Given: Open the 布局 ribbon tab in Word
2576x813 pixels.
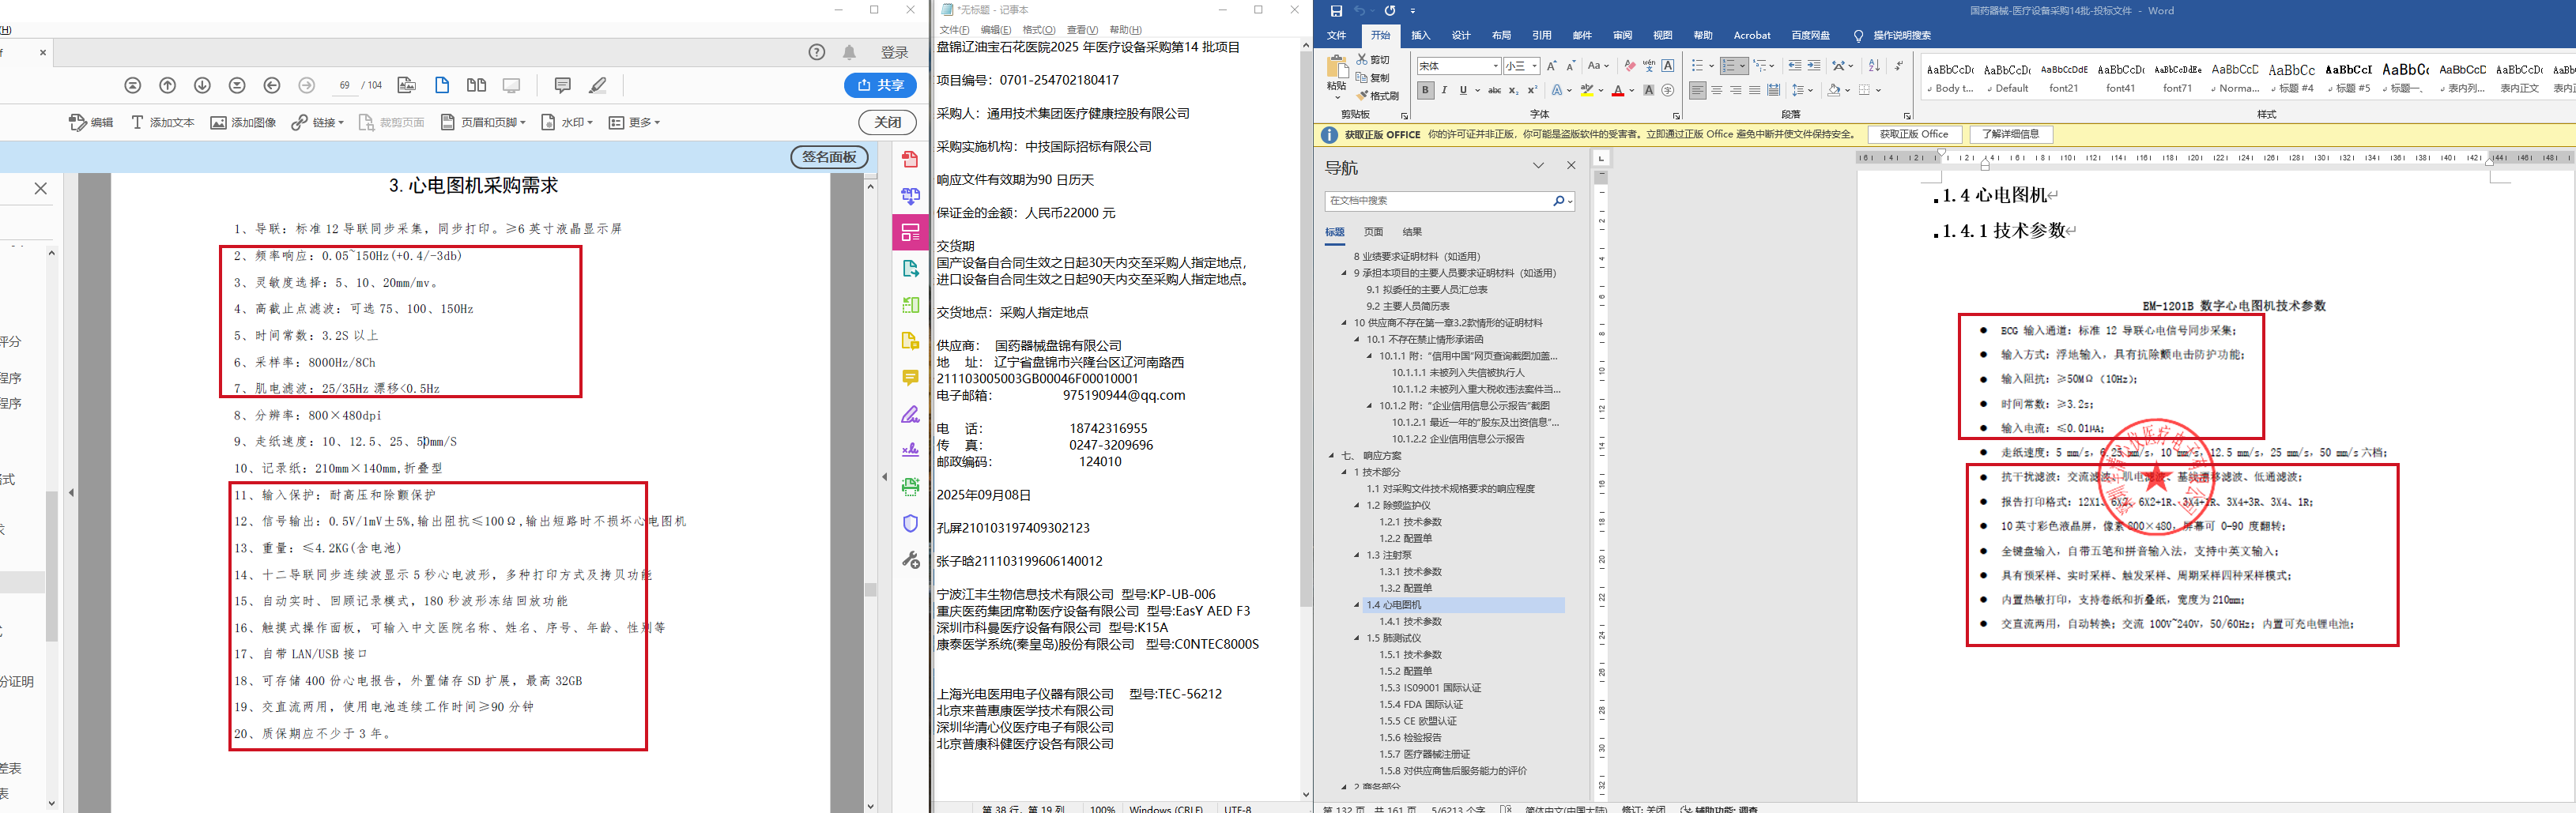Looking at the screenshot, I should (1501, 36).
